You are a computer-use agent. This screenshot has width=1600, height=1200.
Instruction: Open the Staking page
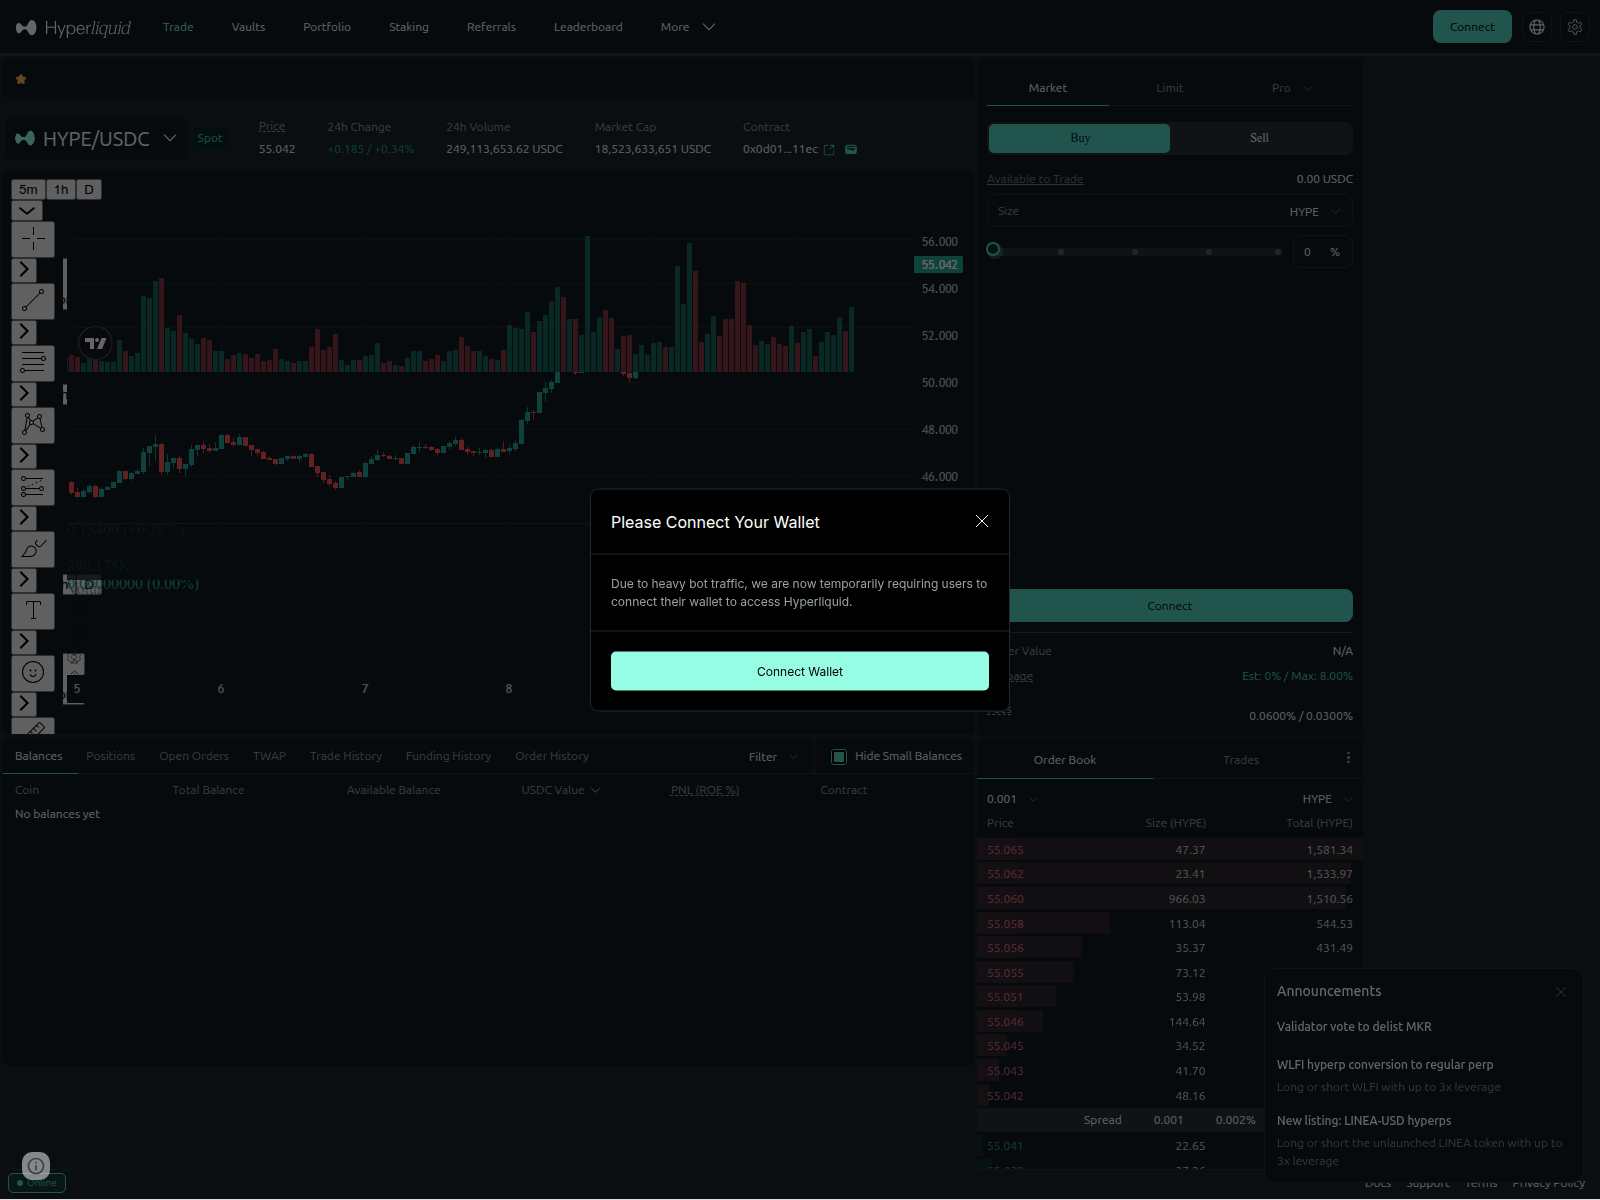(409, 27)
